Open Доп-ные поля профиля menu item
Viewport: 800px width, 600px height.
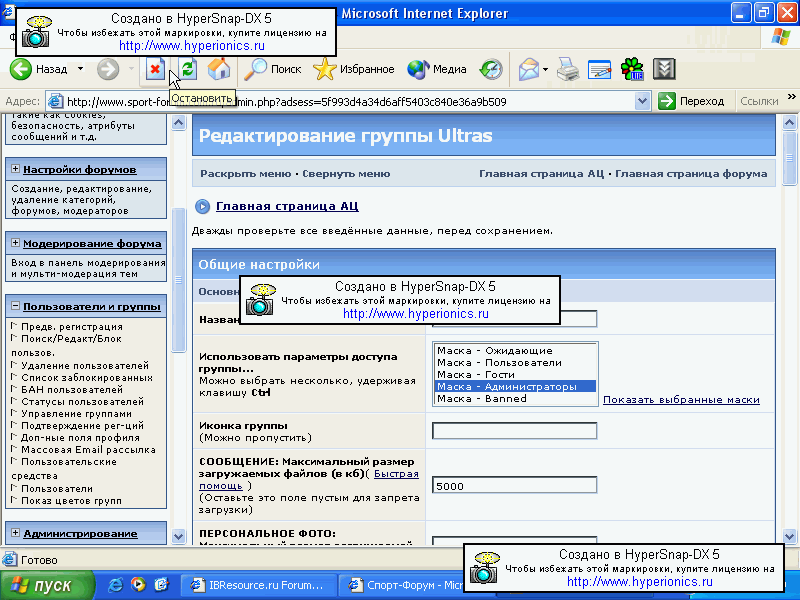(80, 437)
